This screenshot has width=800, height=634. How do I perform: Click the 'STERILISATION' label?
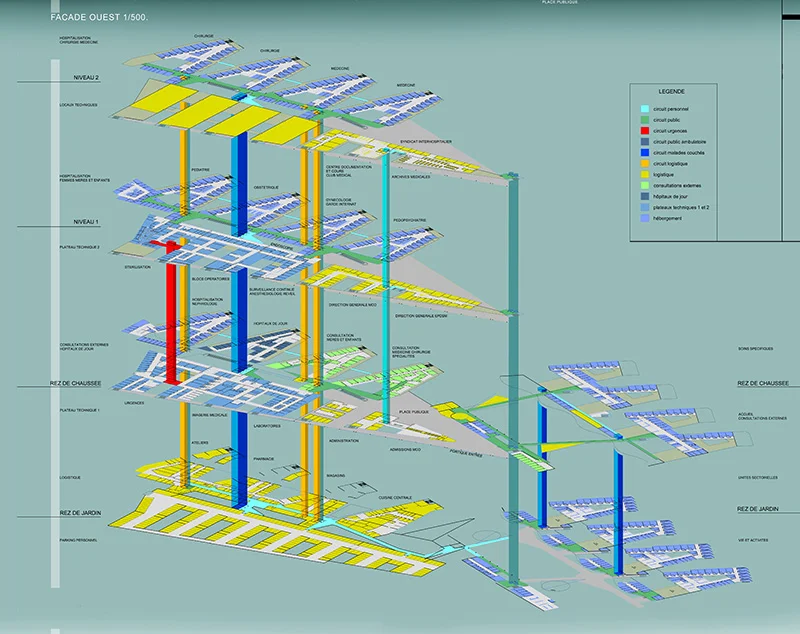138,267
